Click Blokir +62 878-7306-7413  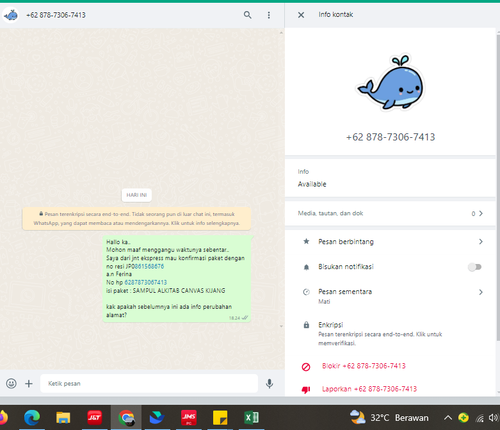[x=364, y=366]
